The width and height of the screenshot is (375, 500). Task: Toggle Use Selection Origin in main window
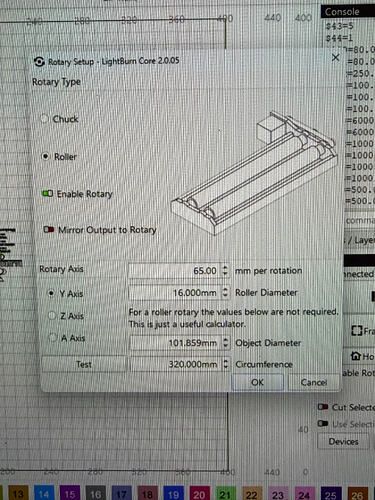pyautogui.click(x=323, y=424)
